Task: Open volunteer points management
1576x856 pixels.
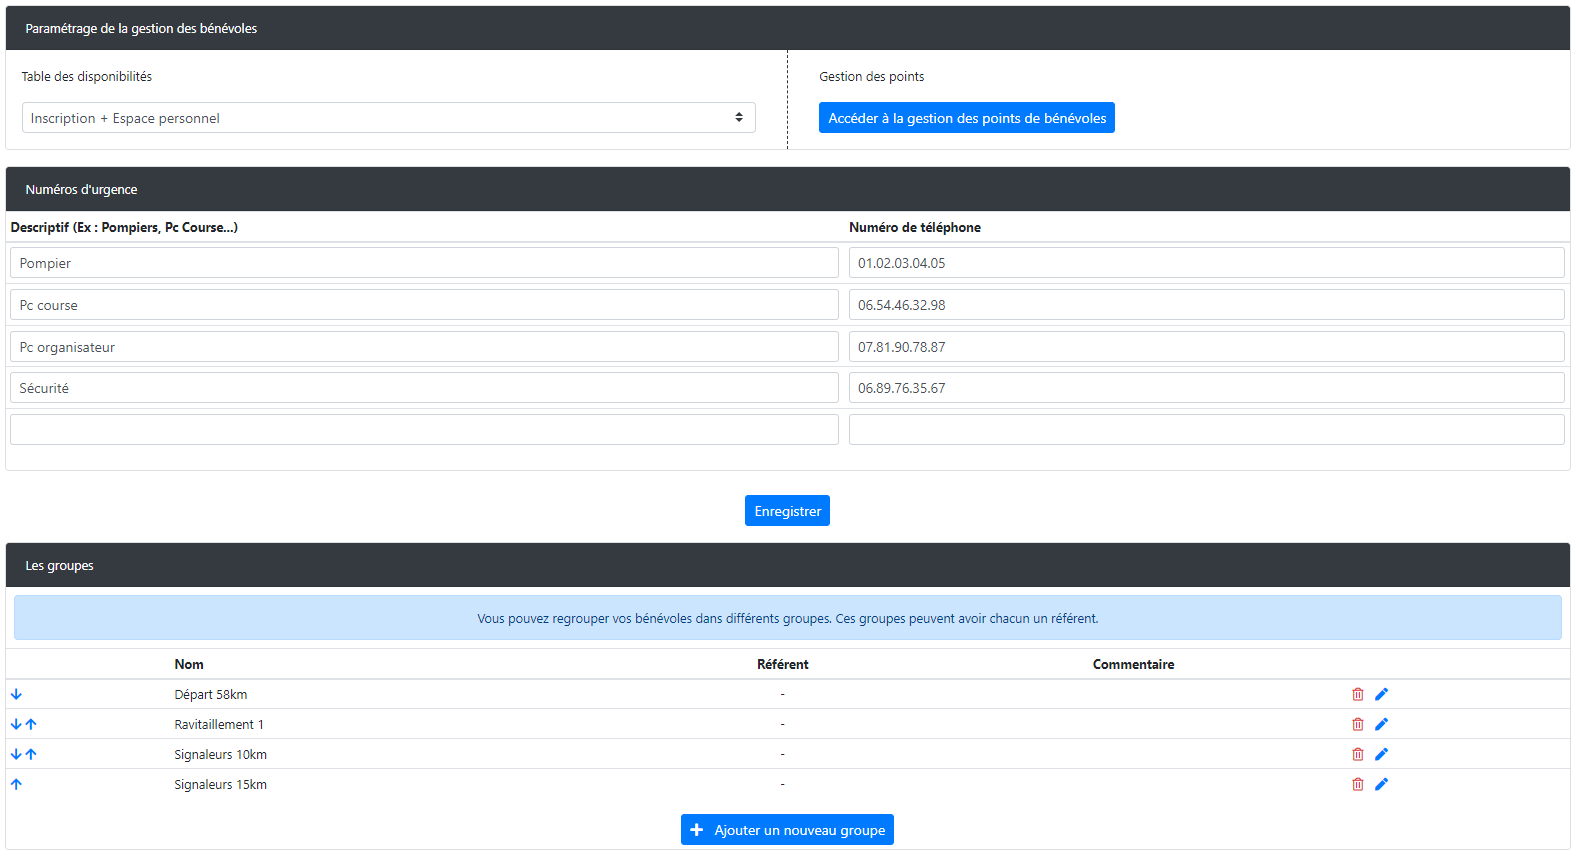Action: click(x=966, y=118)
